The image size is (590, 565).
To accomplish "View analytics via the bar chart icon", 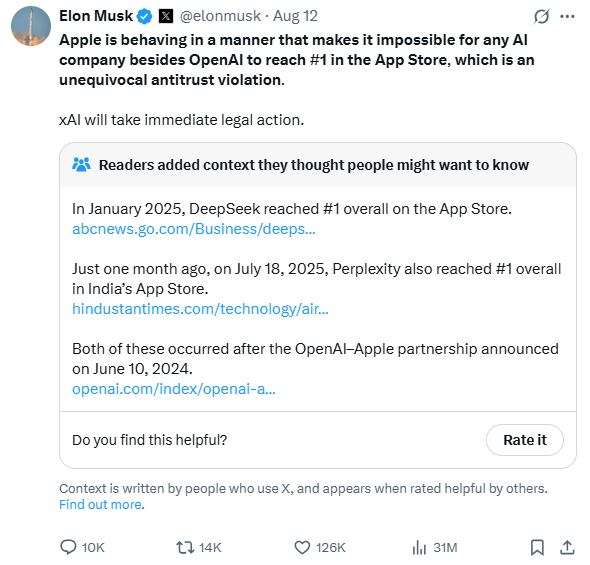I will [x=419, y=547].
